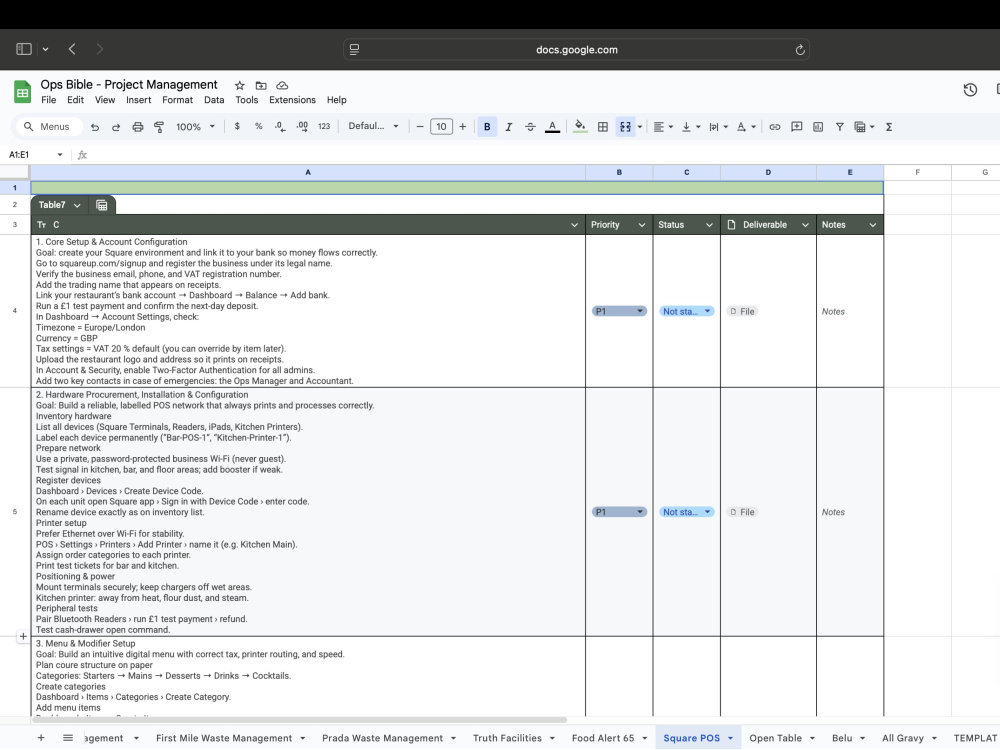This screenshot has width=1000, height=750.
Task: Open the borders tool icon
Action: 603,127
